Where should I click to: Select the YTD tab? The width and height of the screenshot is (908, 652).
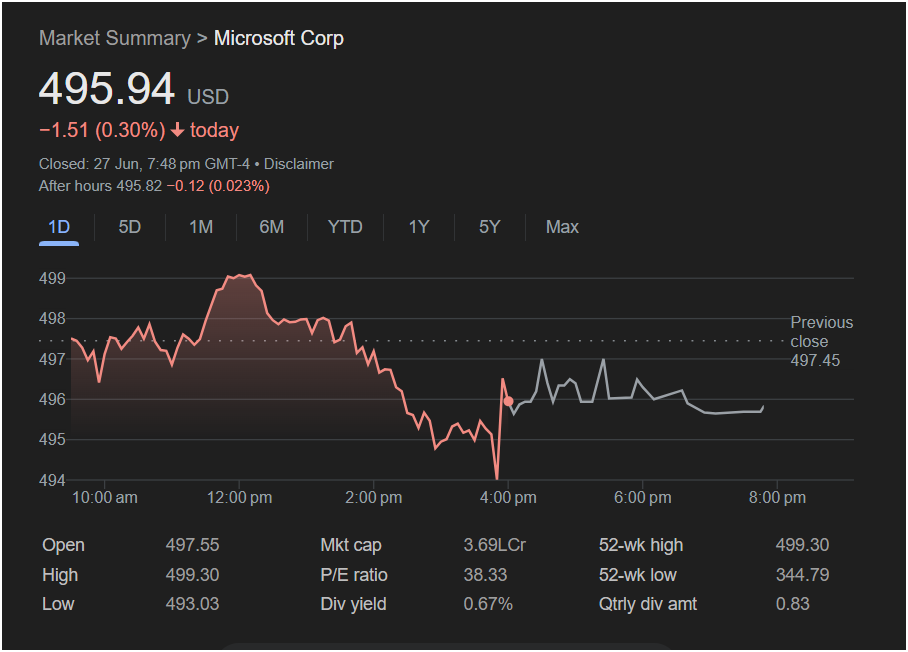pyautogui.click(x=345, y=227)
